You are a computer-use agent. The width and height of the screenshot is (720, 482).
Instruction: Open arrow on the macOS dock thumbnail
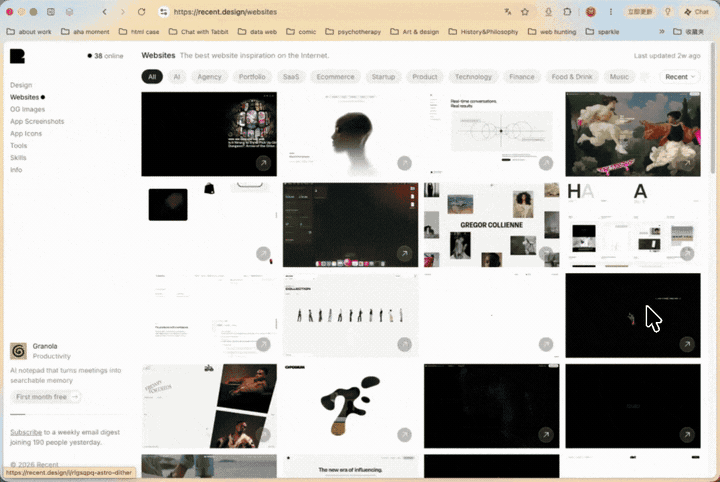pos(405,253)
